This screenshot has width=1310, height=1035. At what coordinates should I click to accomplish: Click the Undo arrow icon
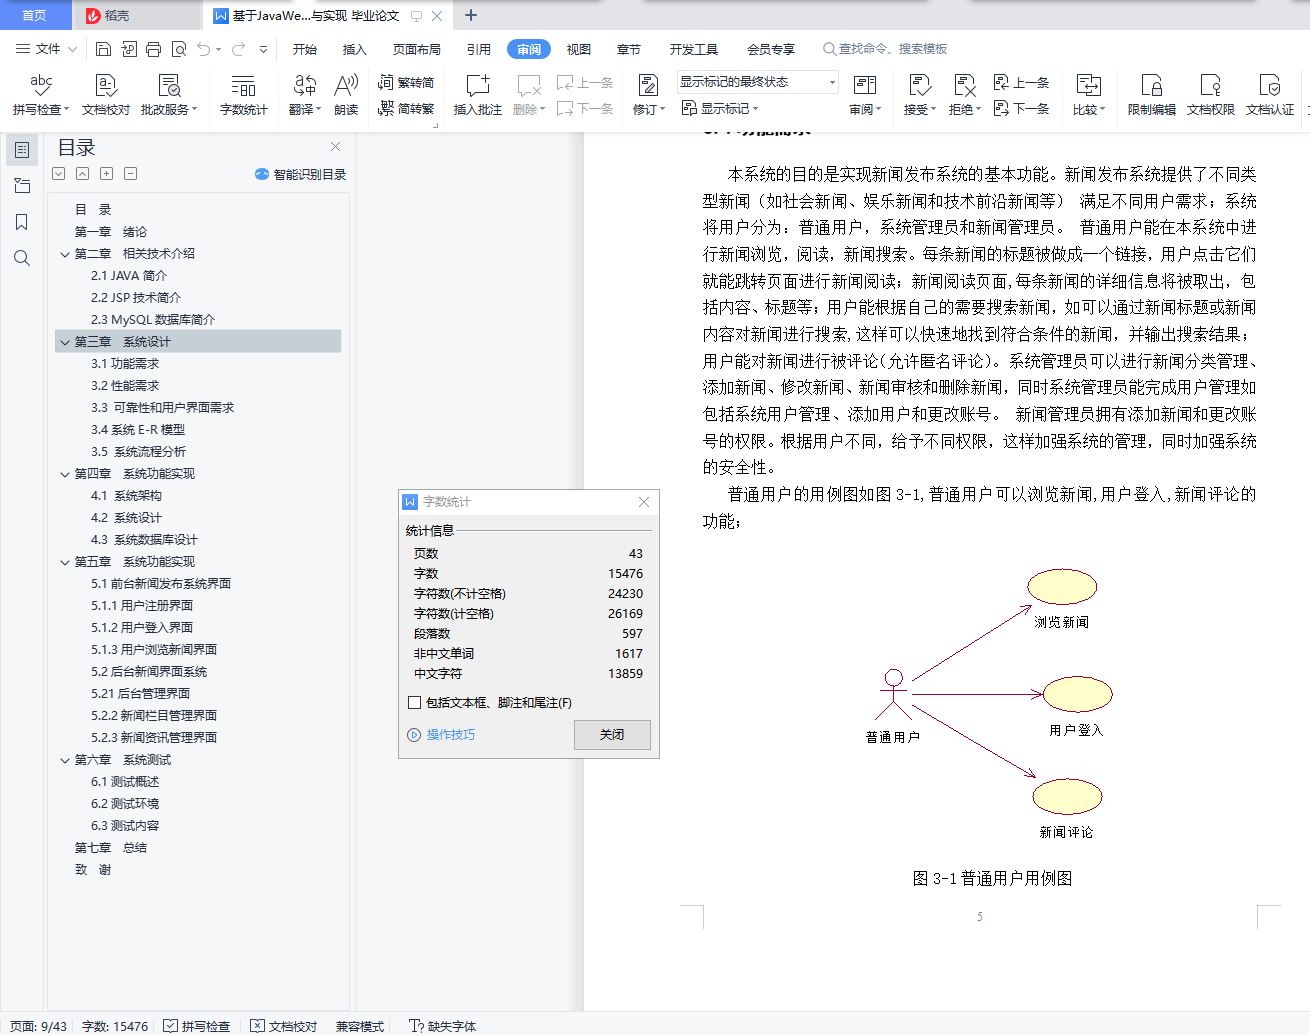204,49
